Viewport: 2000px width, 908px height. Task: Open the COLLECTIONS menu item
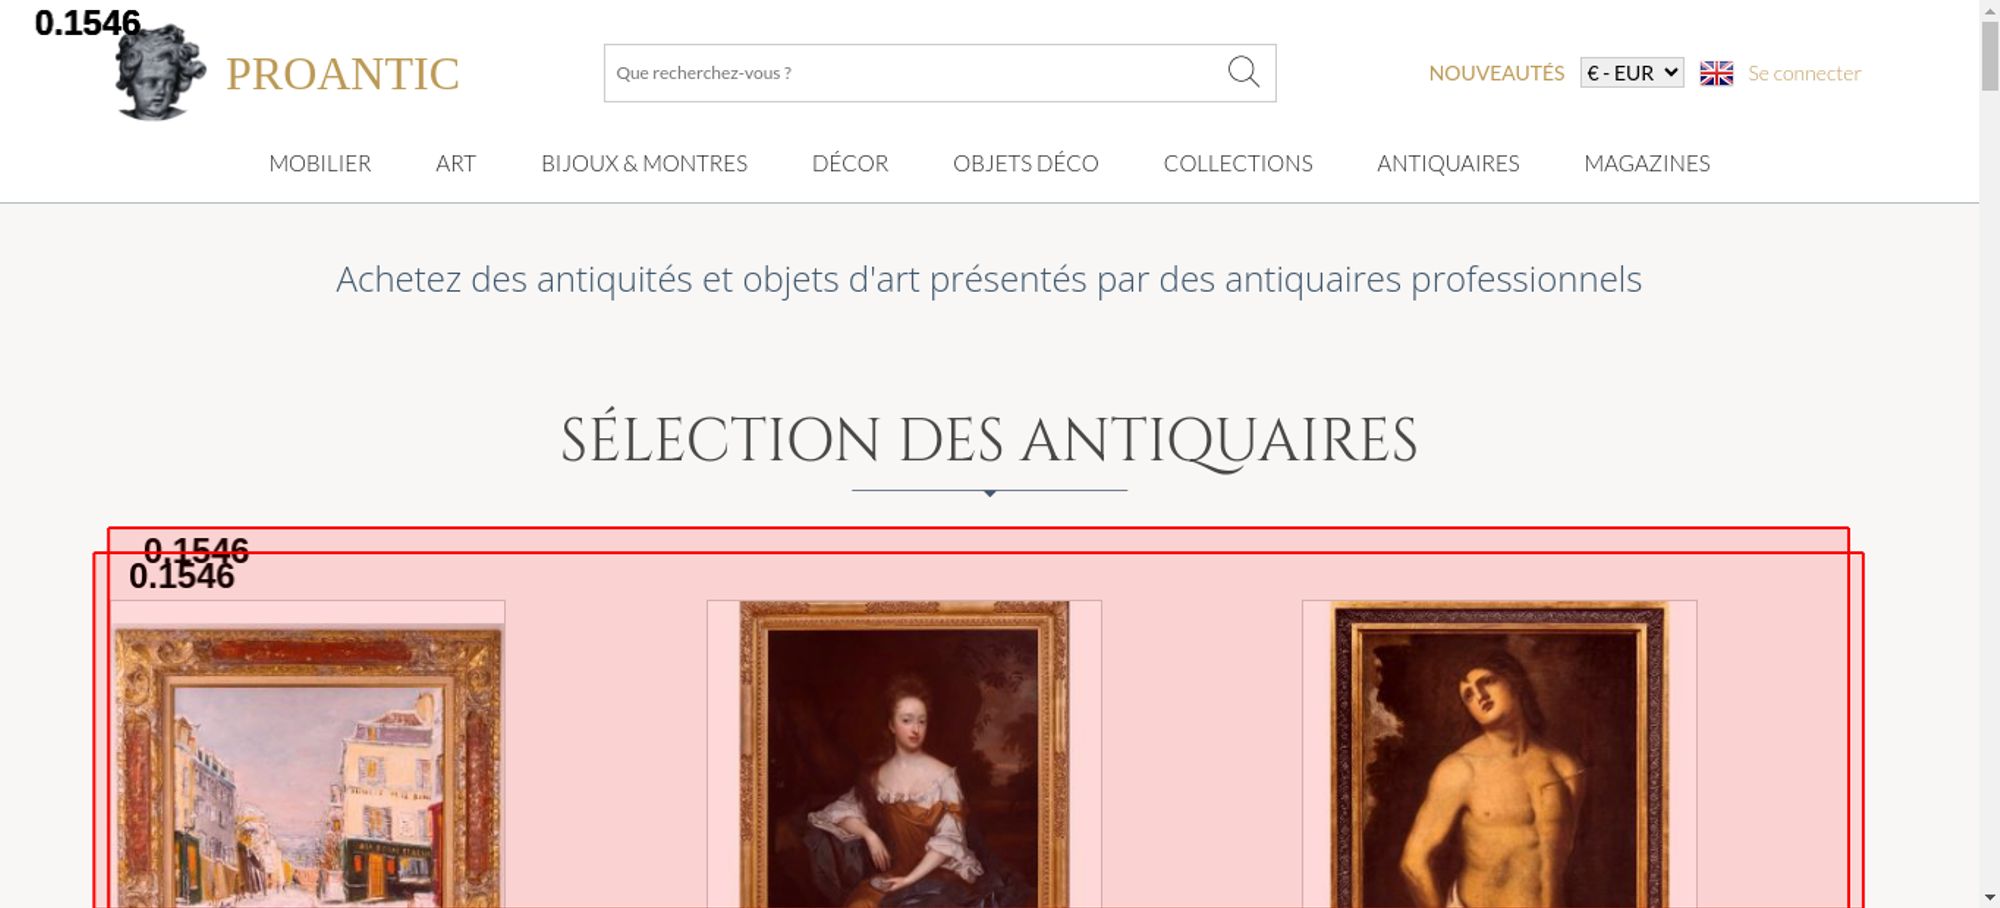tap(1238, 163)
